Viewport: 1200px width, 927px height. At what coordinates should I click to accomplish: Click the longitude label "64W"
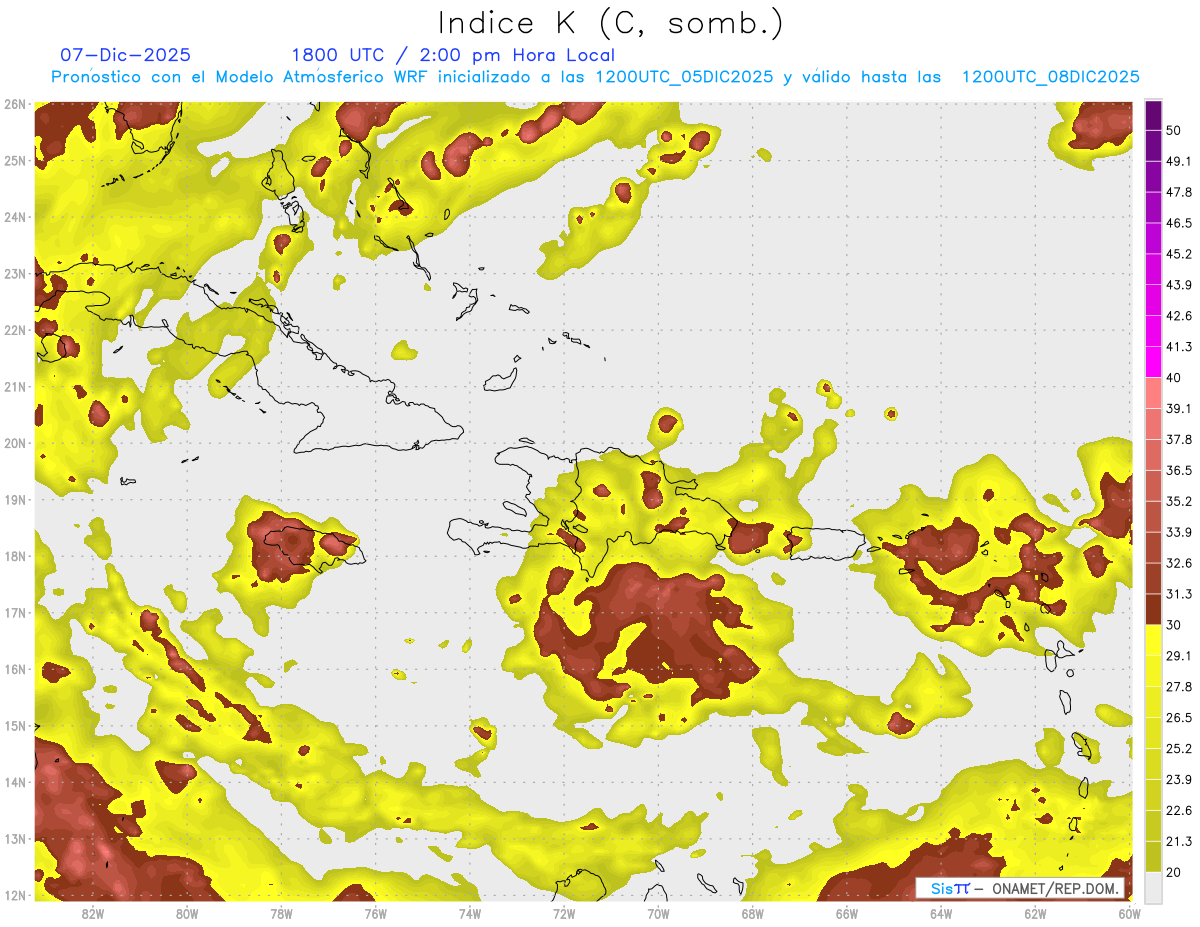(x=941, y=914)
